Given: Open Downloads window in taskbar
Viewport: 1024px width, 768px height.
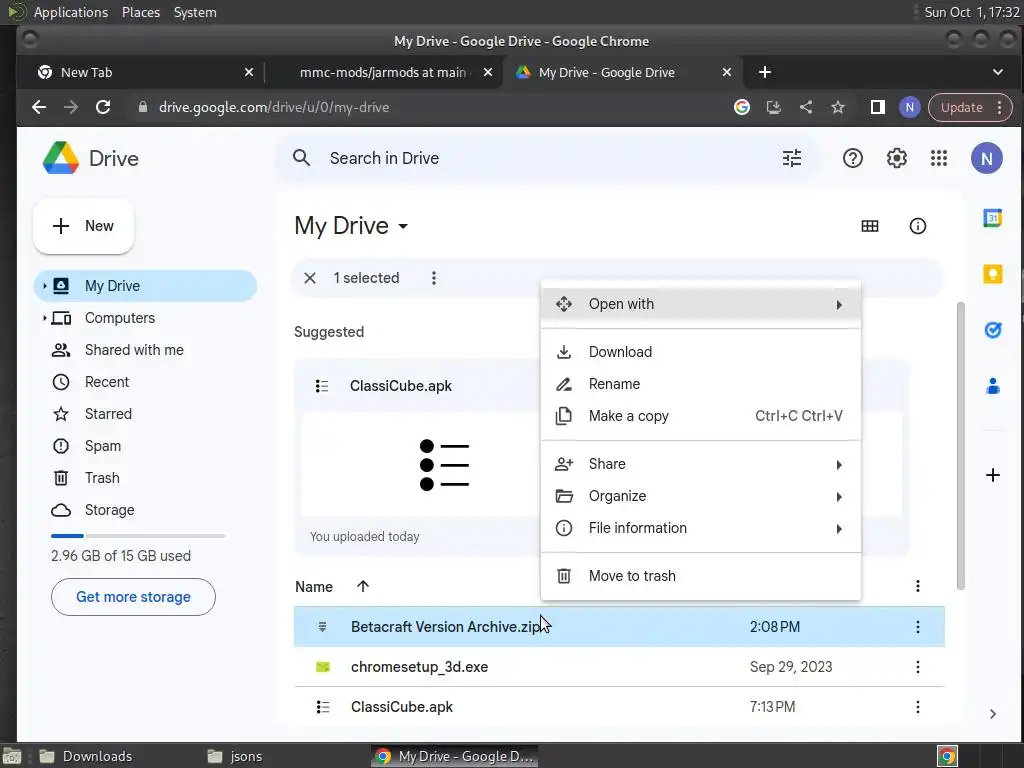Looking at the screenshot, I should click(86, 756).
